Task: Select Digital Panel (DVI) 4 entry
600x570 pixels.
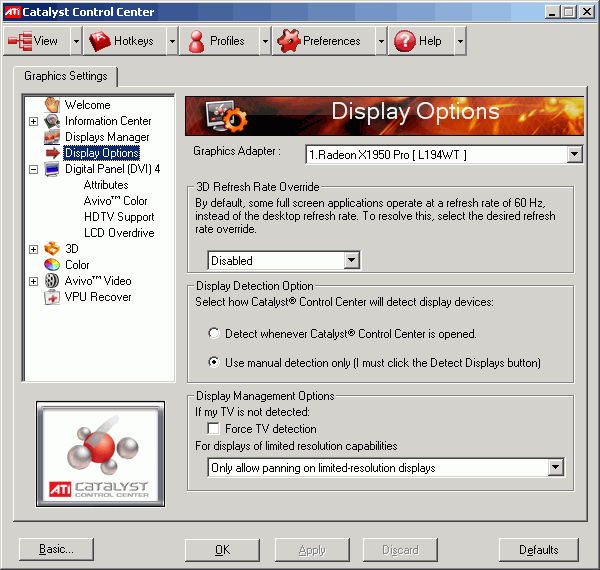Action: 112,169
